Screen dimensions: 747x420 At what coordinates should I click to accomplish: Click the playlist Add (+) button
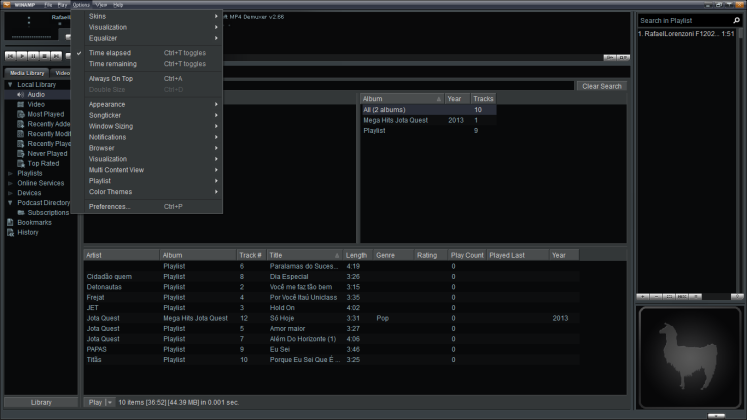pos(643,296)
